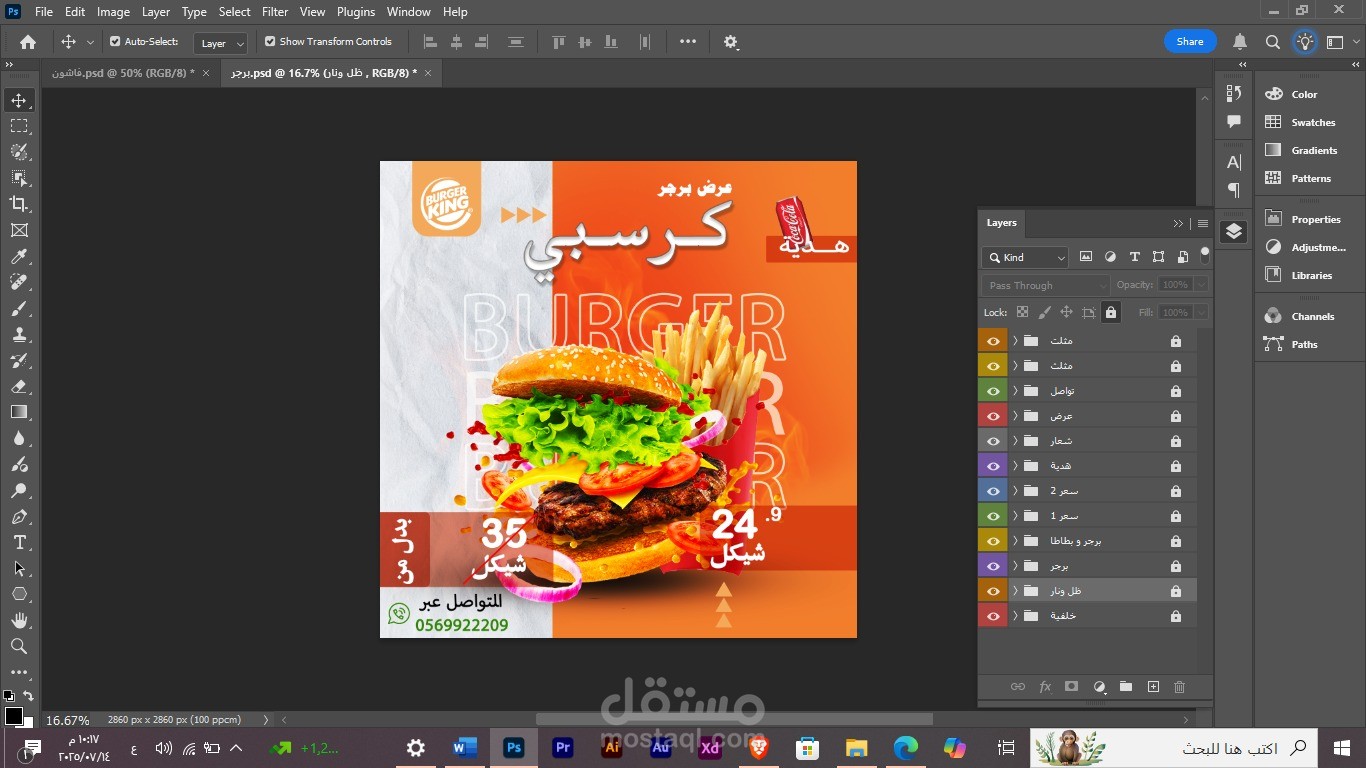Open Illustrator from the taskbar

pos(612,748)
